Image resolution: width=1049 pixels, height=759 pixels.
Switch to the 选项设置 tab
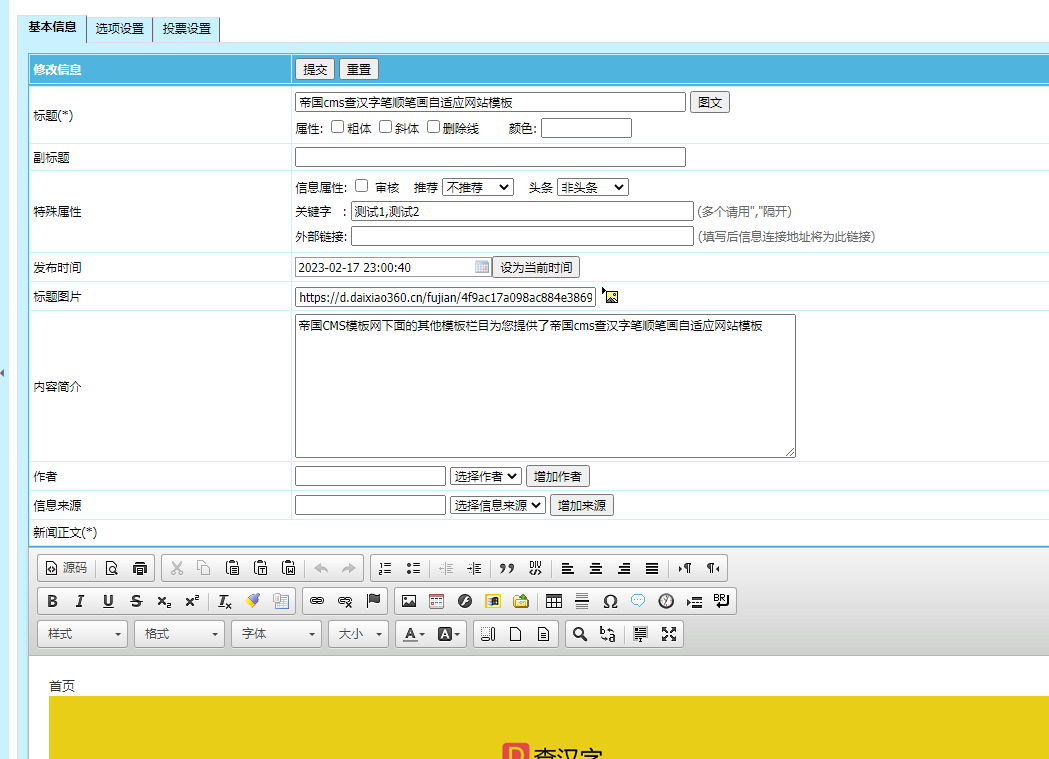(120, 29)
